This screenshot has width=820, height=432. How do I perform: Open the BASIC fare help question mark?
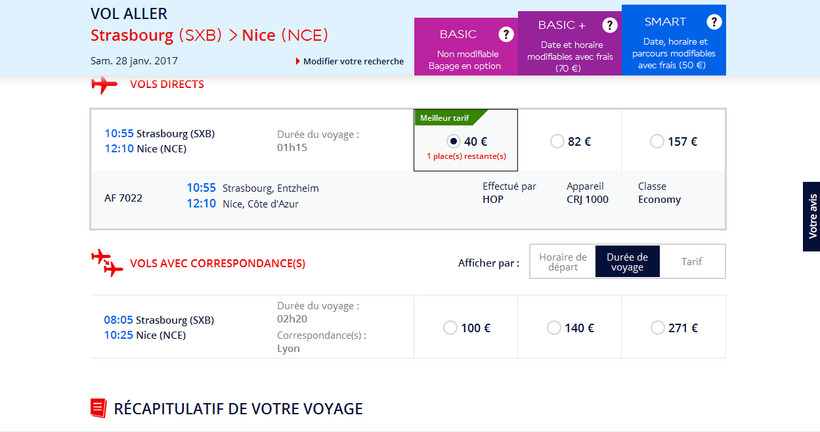coord(506,34)
